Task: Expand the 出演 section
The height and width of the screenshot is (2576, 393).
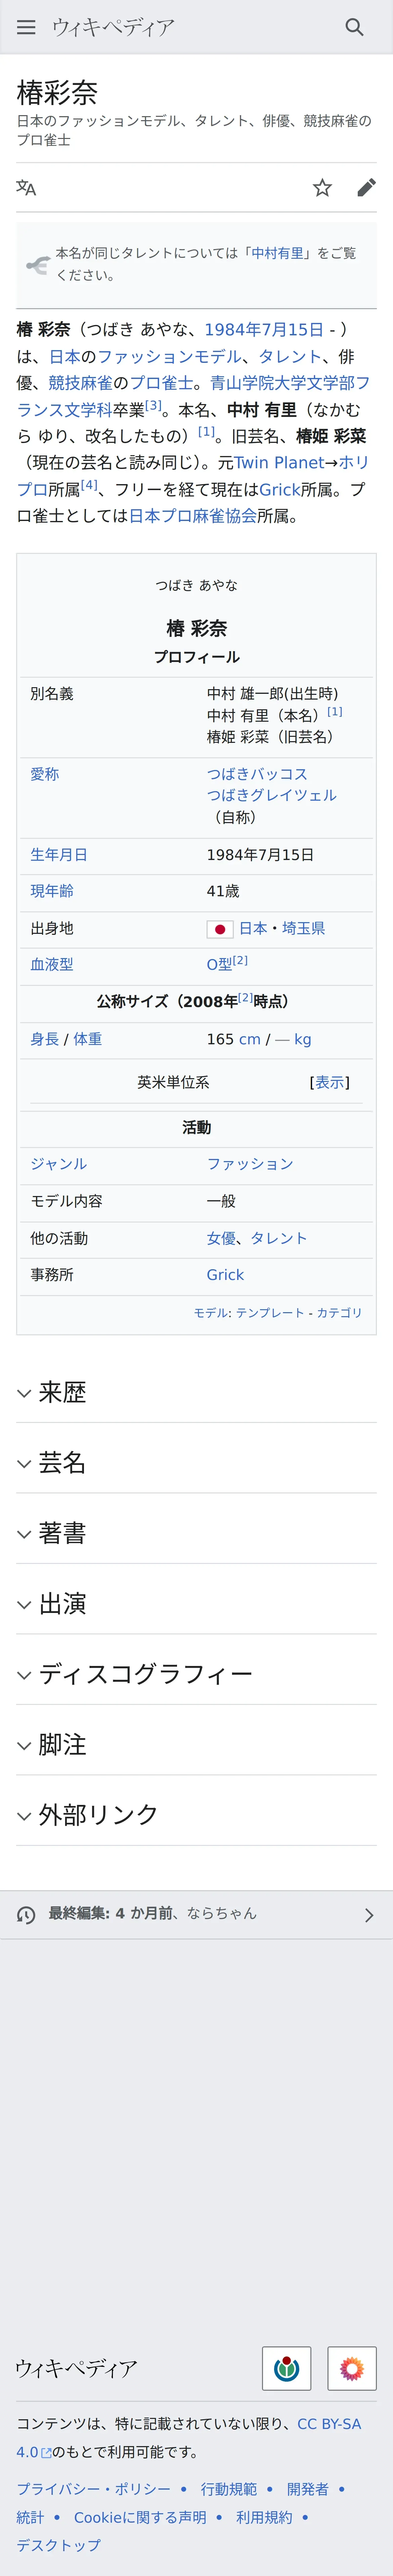Action: click(62, 1604)
